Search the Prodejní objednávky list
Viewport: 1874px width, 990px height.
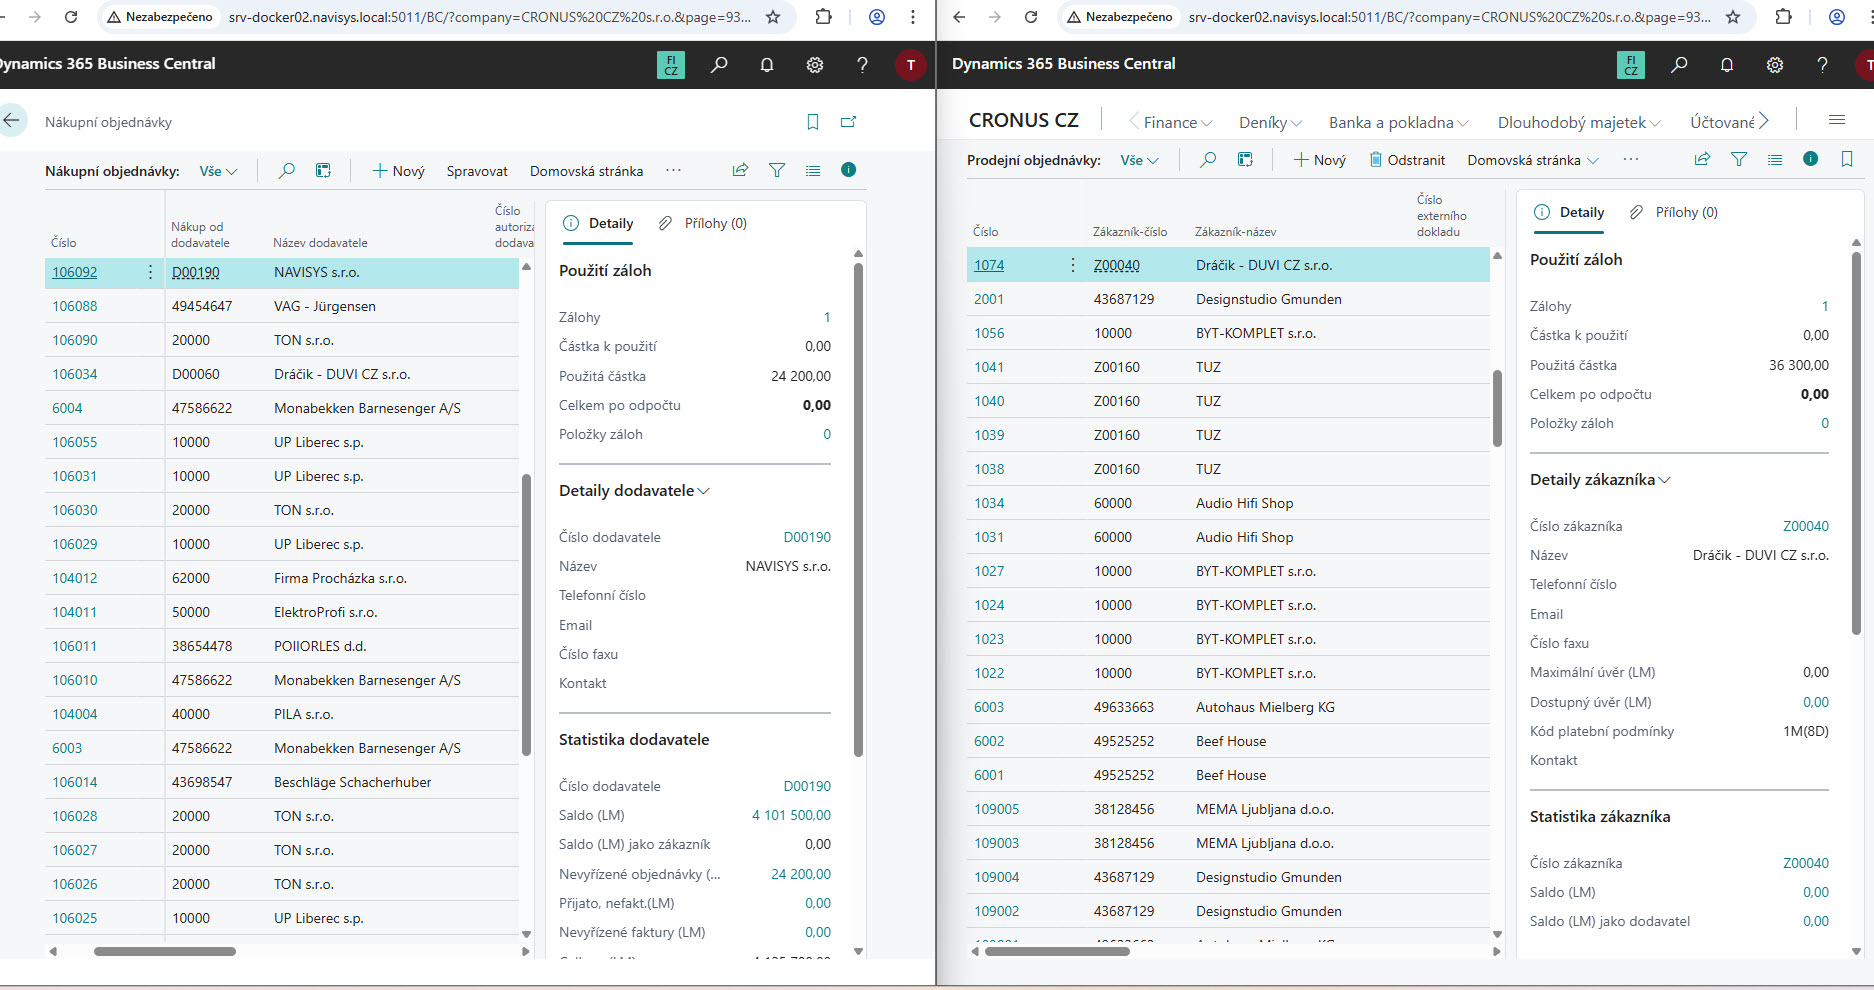pos(1208,160)
